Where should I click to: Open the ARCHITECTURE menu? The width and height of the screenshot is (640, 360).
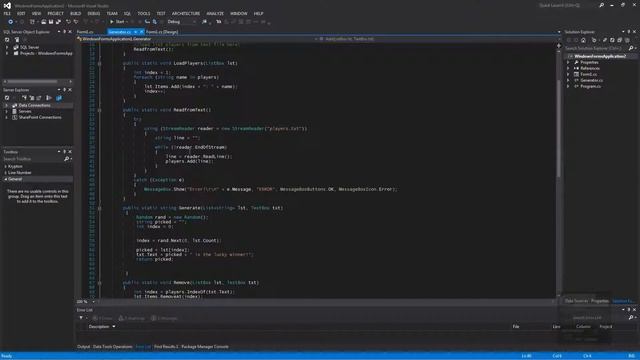point(186,13)
